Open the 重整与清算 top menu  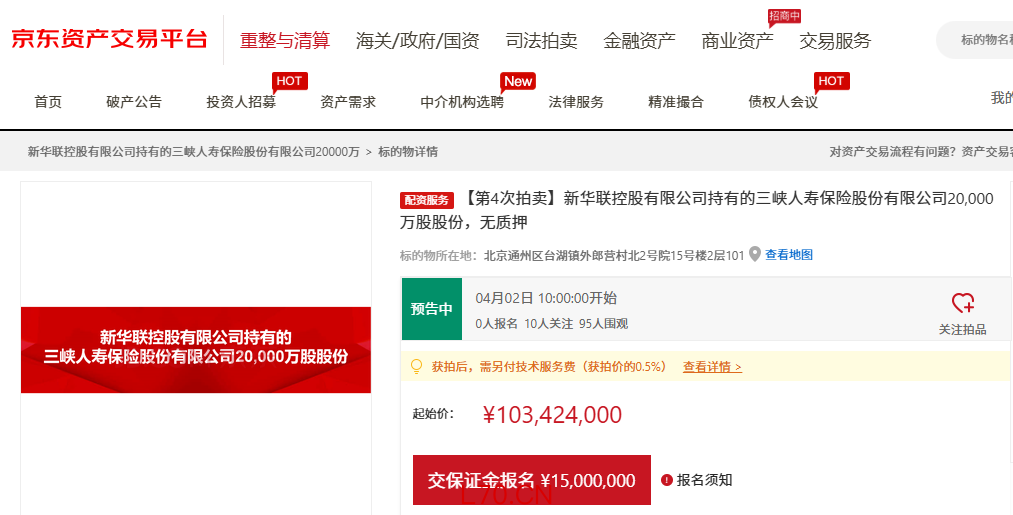click(x=285, y=41)
